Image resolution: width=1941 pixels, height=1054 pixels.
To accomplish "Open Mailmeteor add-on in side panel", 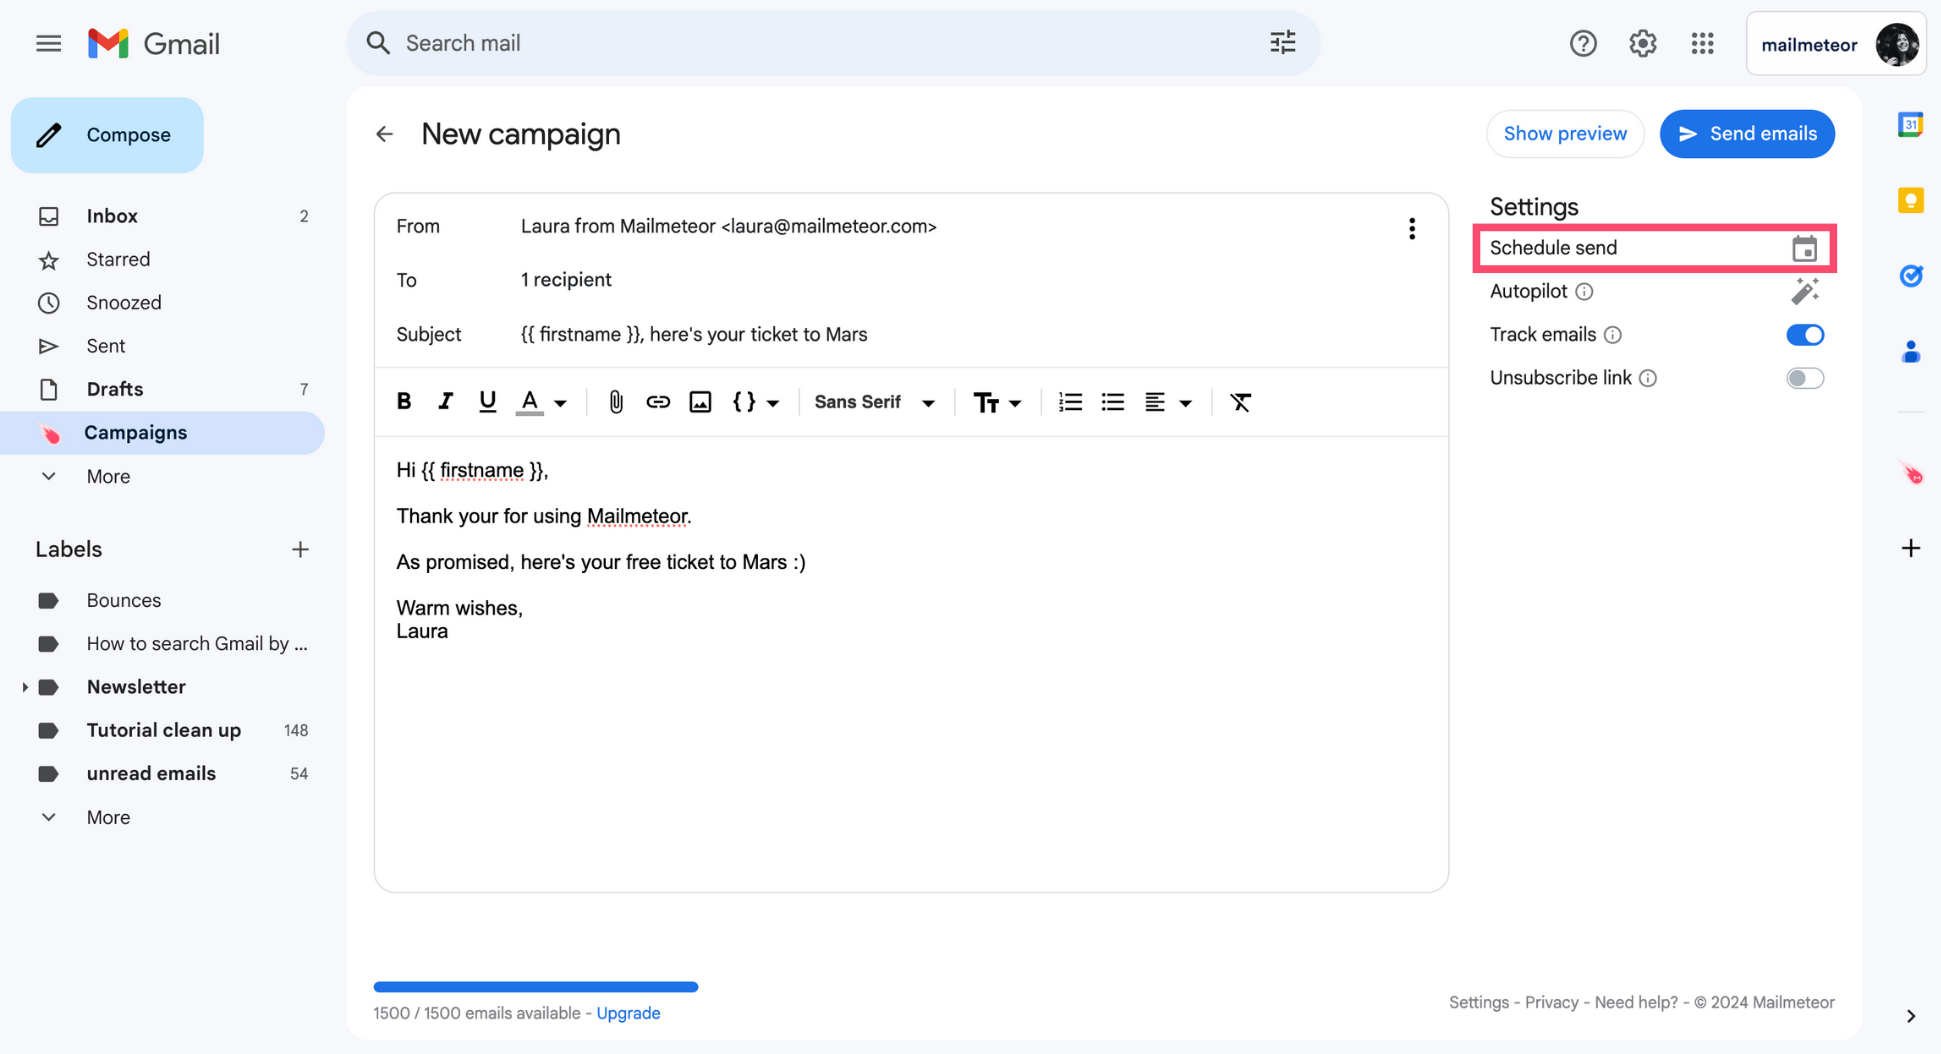I will (x=1911, y=473).
